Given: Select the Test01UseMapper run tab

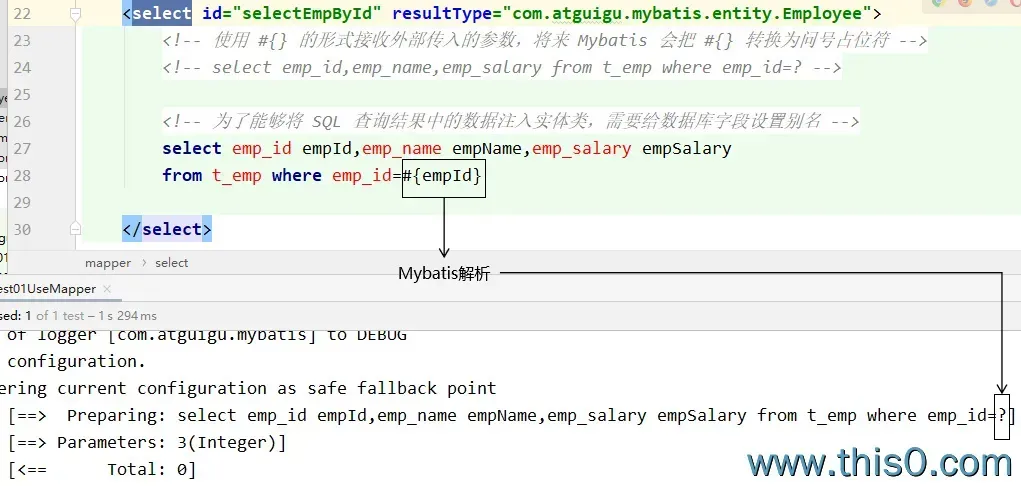Looking at the screenshot, I should [48, 289].
